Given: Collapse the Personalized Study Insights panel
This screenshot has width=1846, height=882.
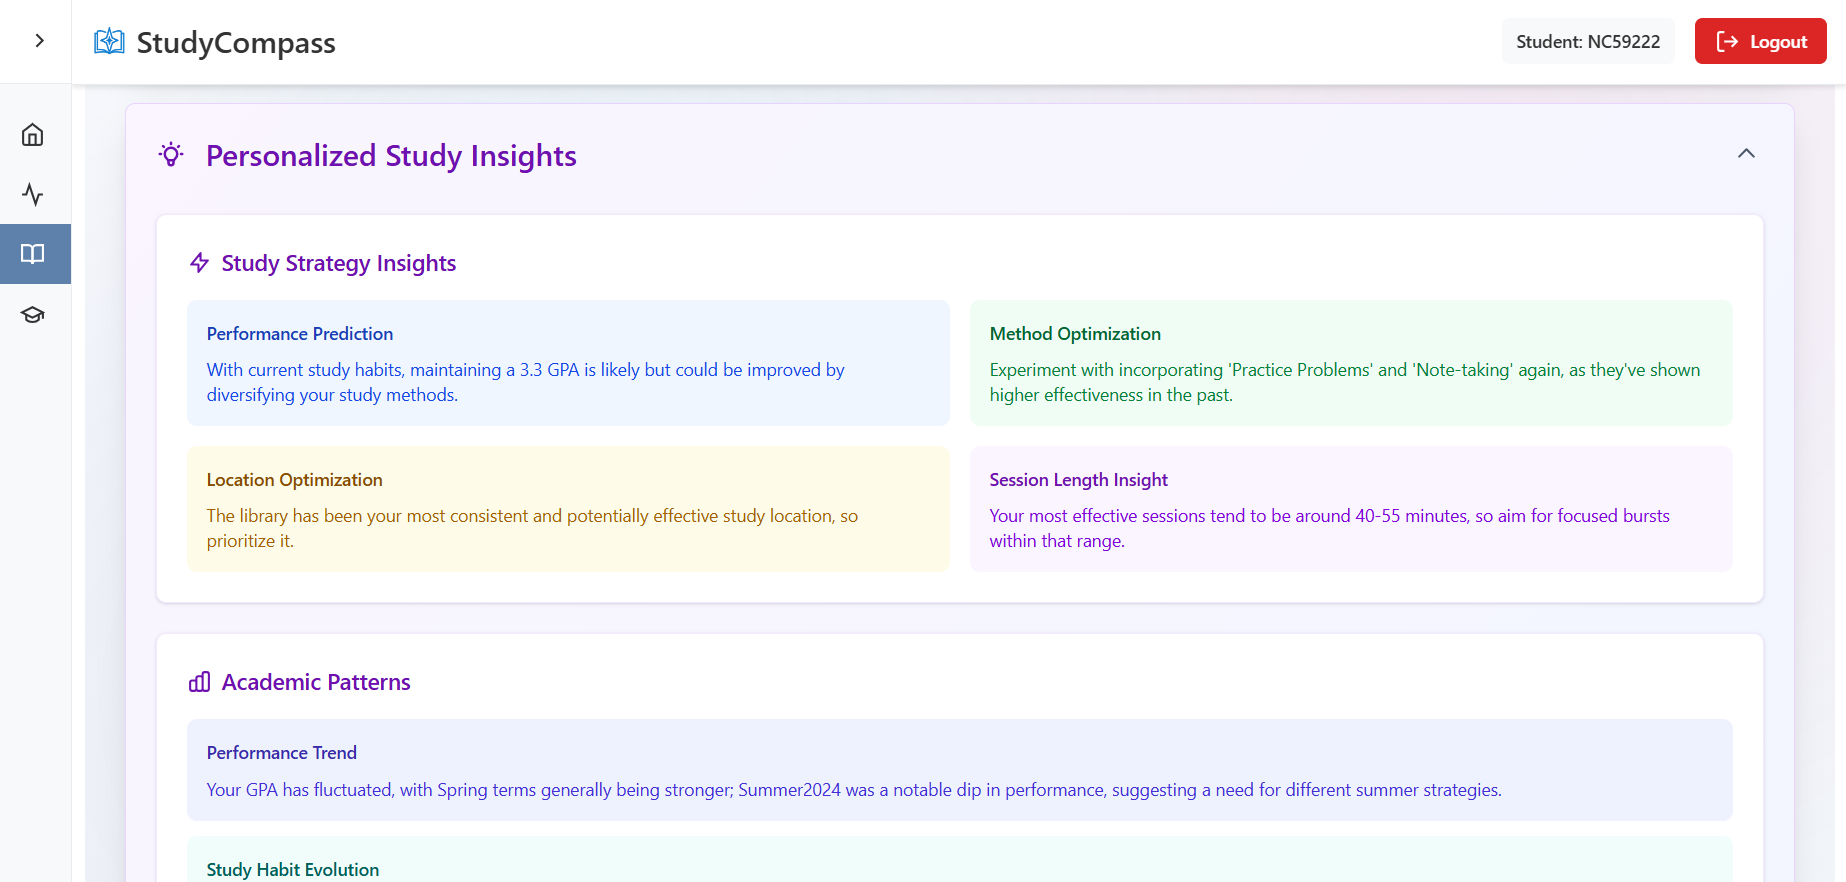Looking at the screenshot, I should coord(1746,154).
